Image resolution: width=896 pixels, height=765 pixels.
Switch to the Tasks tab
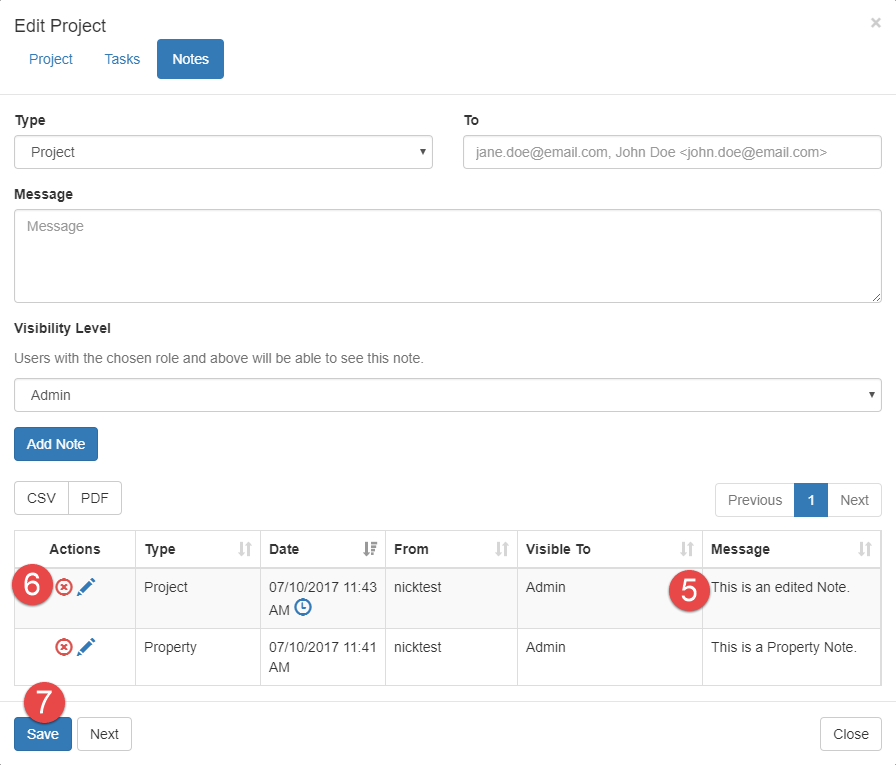(x=122, y=59)
